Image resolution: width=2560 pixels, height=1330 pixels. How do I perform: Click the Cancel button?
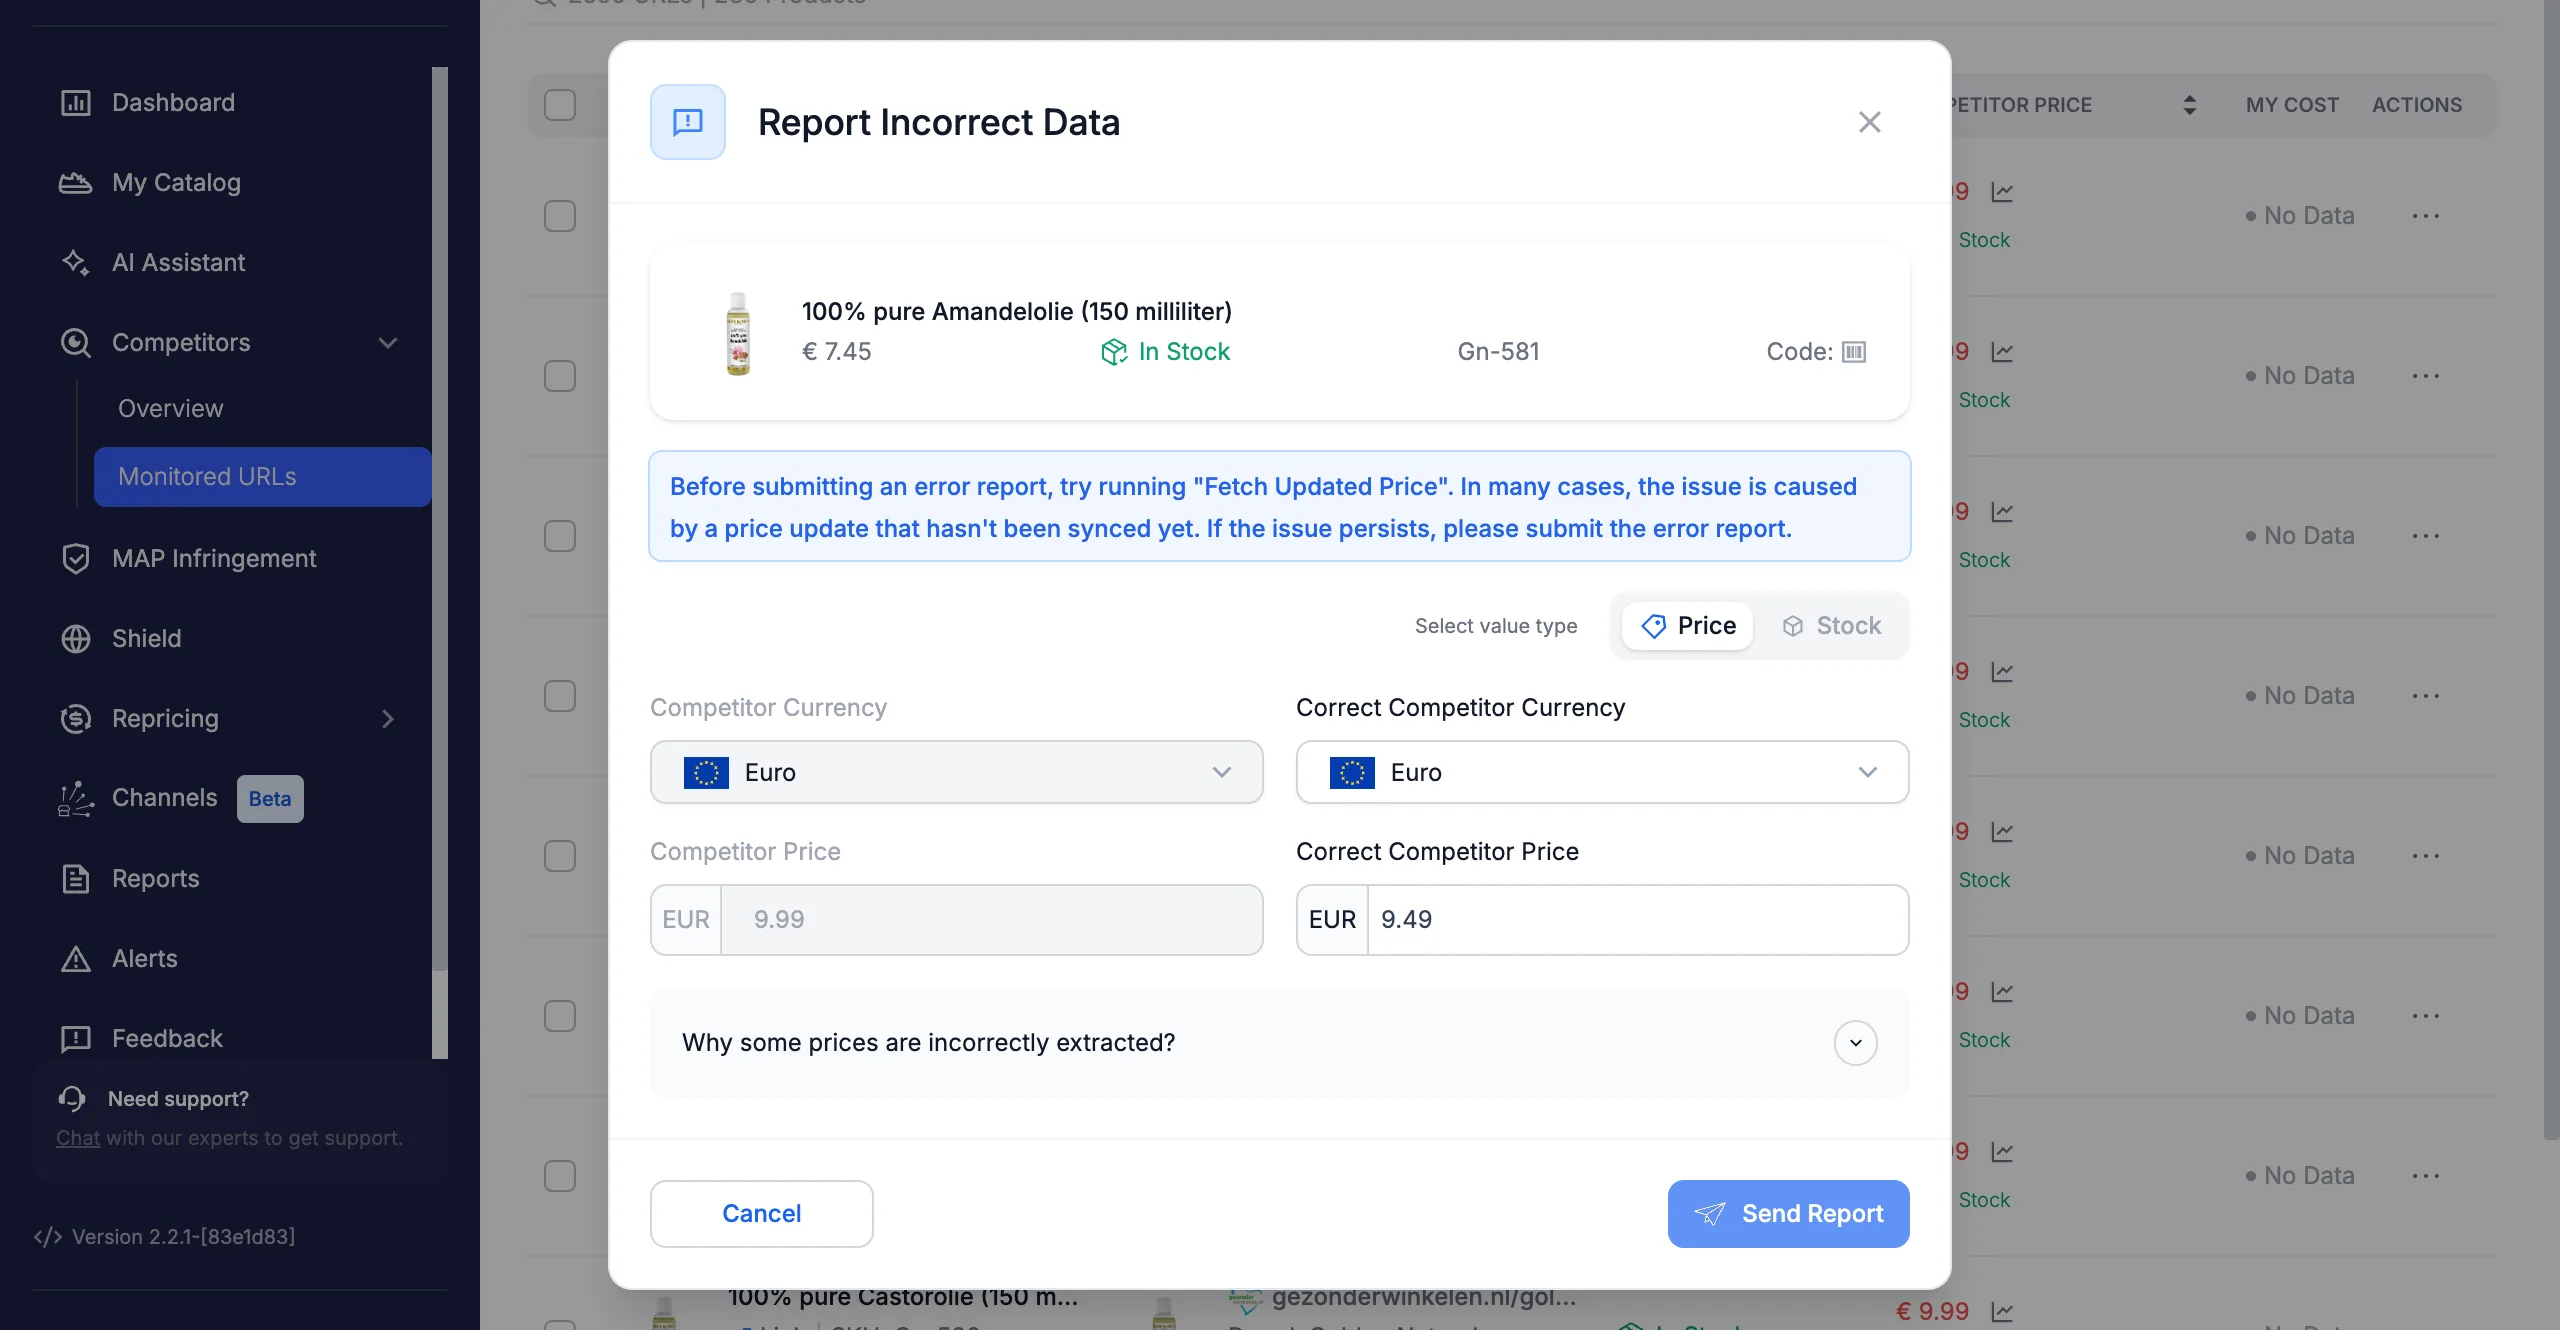click(762, 1213)
